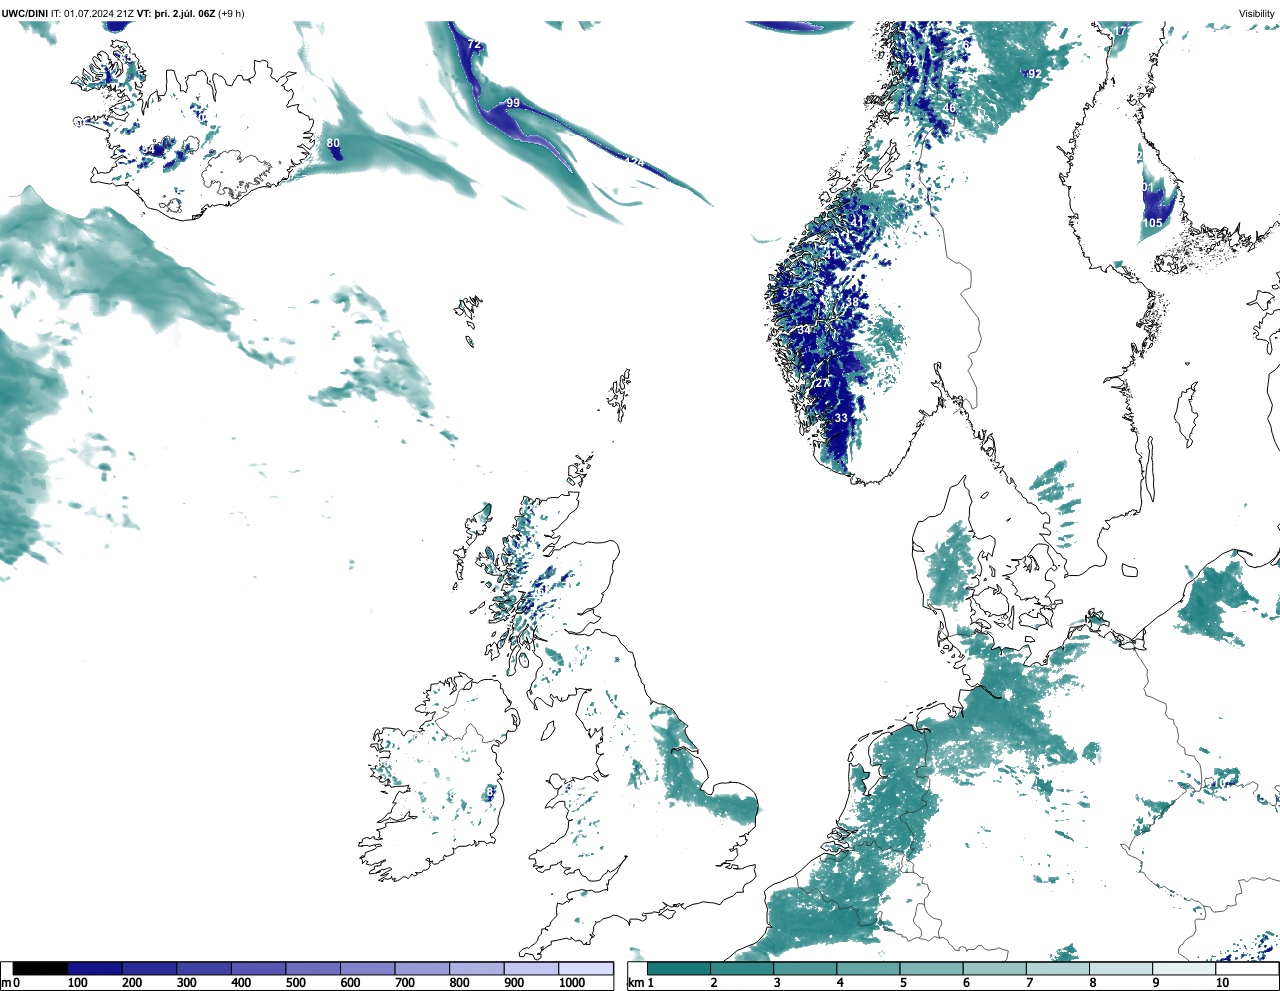
Task: Click the 'm' unit label on the left legend
Action: pyautogui.click(x=5, y=983)
